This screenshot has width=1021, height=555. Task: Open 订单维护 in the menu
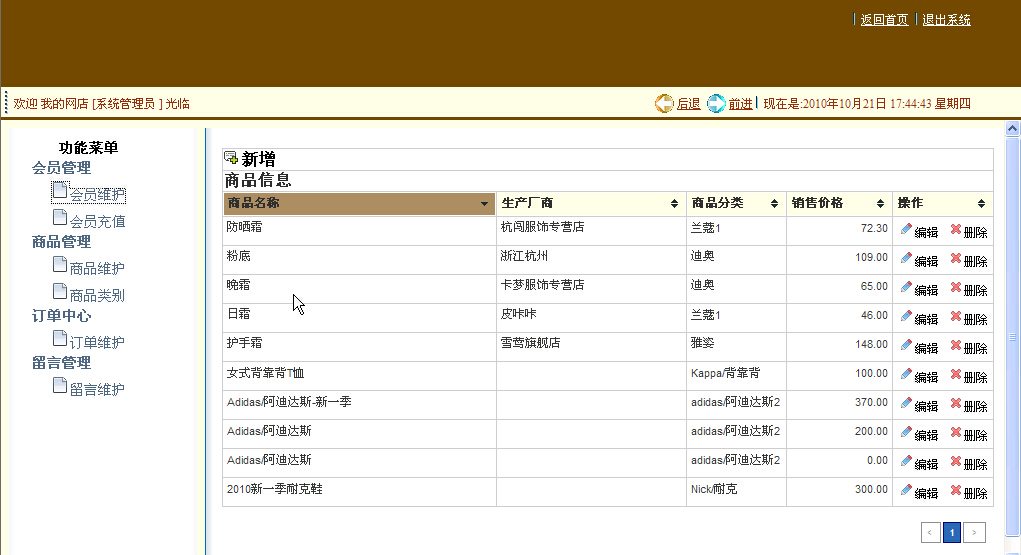(x=97, y=343)
